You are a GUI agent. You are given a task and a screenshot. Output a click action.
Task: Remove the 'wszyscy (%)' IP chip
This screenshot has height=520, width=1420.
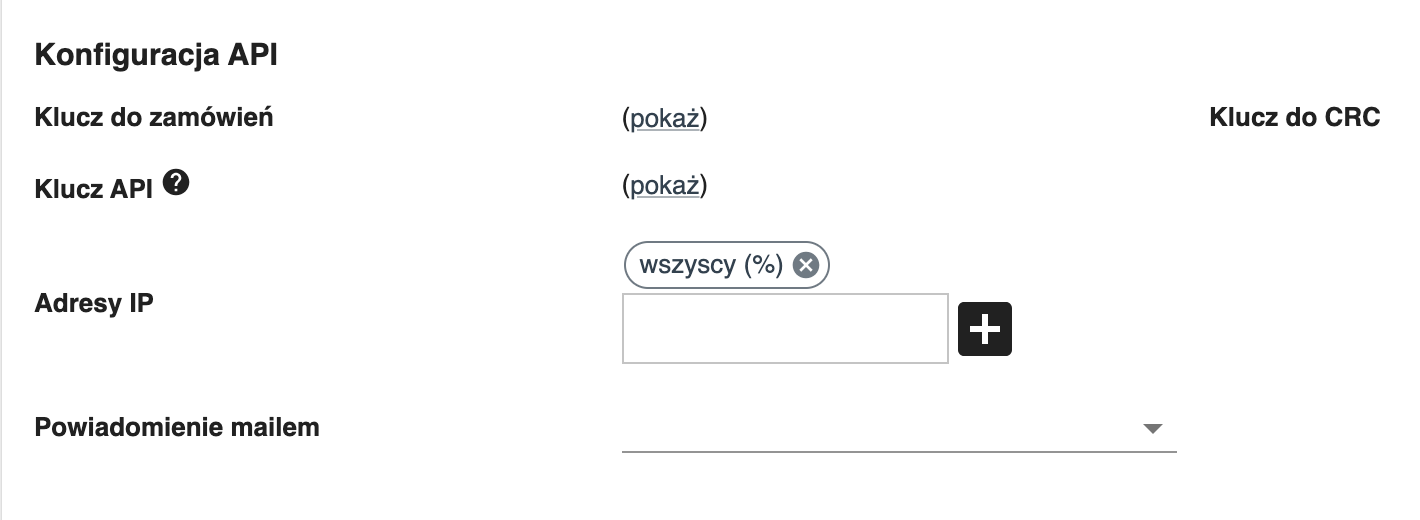(805, 265)
